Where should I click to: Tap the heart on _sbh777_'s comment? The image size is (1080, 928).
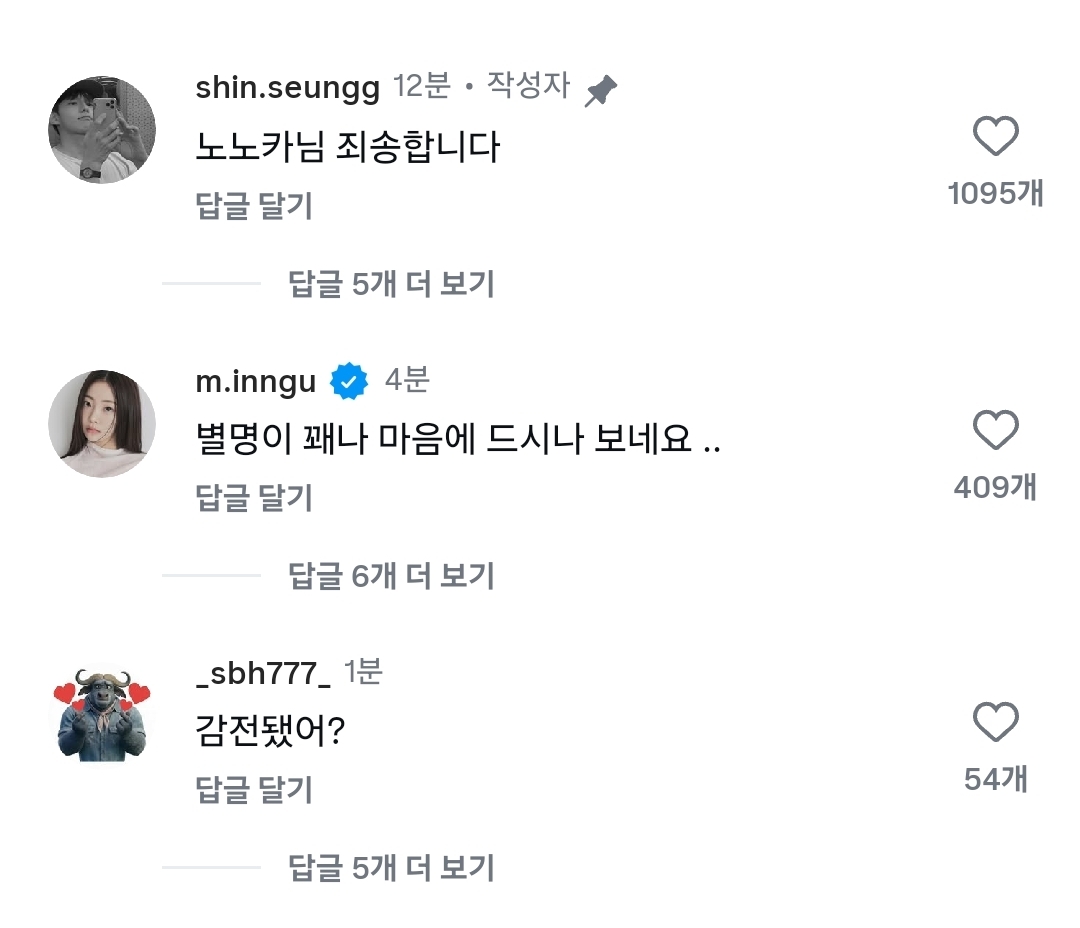(x=995, y=723)
